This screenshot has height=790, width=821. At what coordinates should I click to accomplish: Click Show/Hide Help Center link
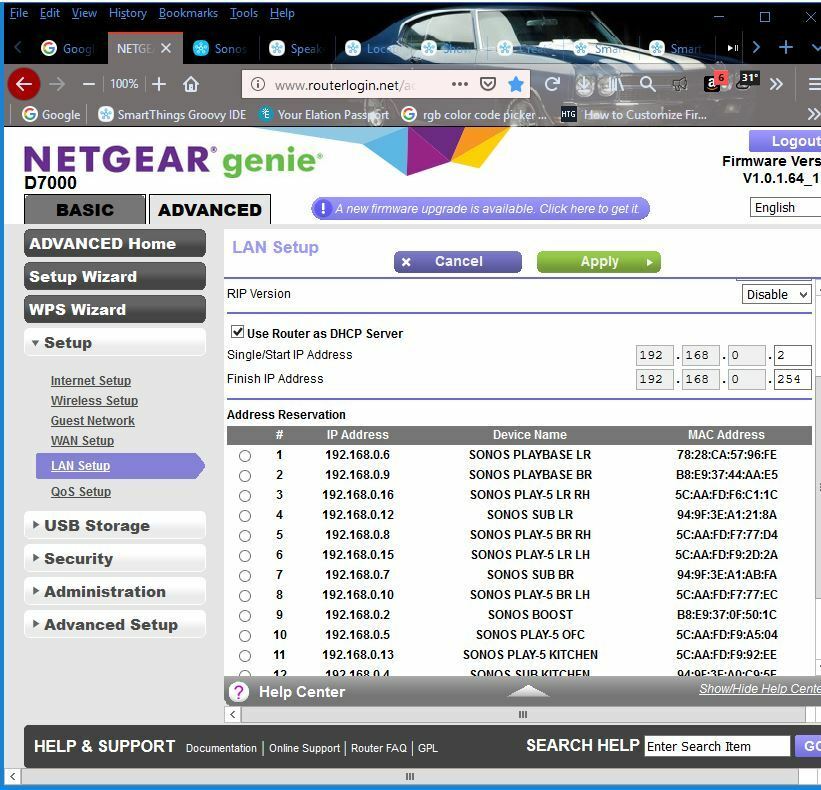[760, 688]
